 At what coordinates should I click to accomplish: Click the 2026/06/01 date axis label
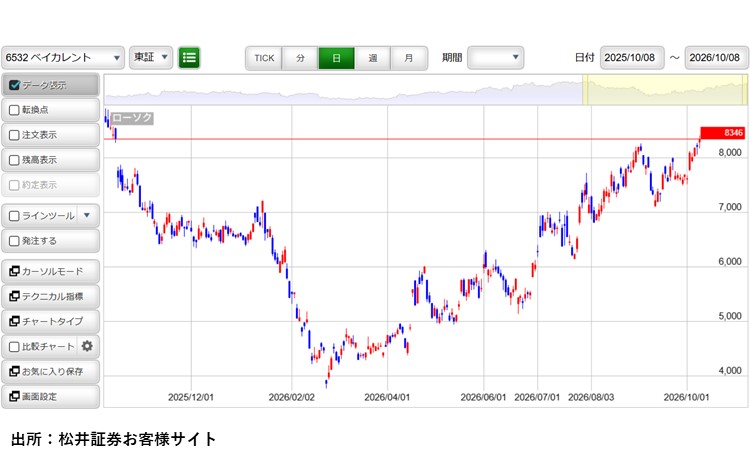tap(483, 397)
